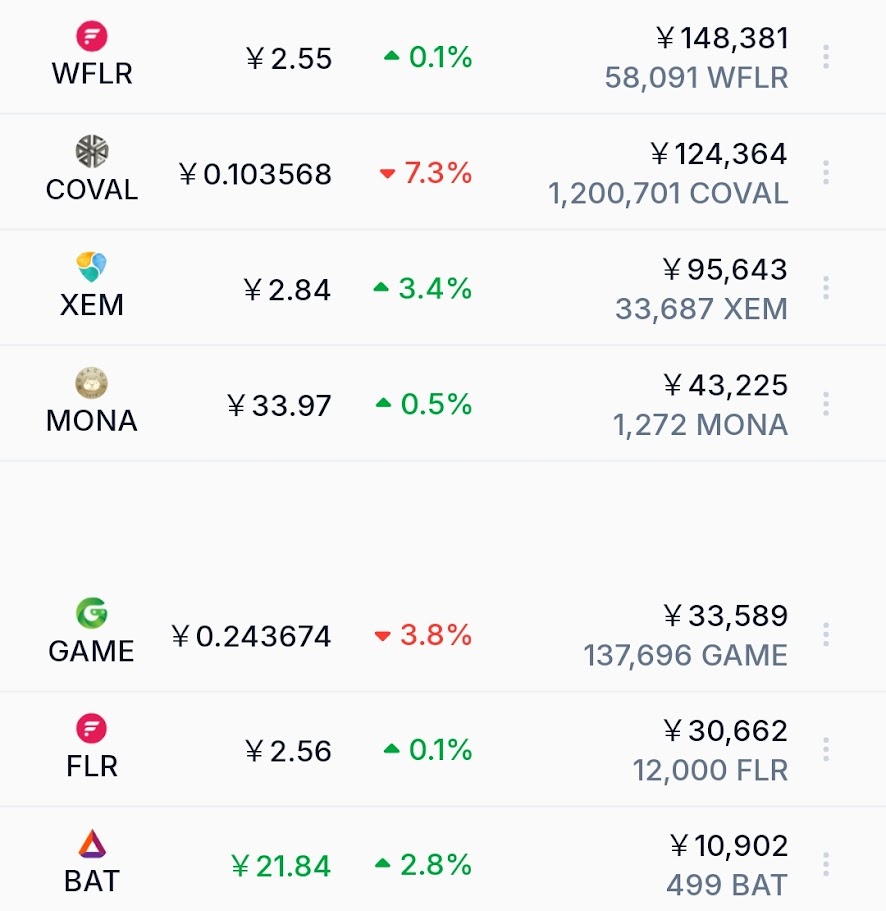Select the BAT triangle logo

92,844
